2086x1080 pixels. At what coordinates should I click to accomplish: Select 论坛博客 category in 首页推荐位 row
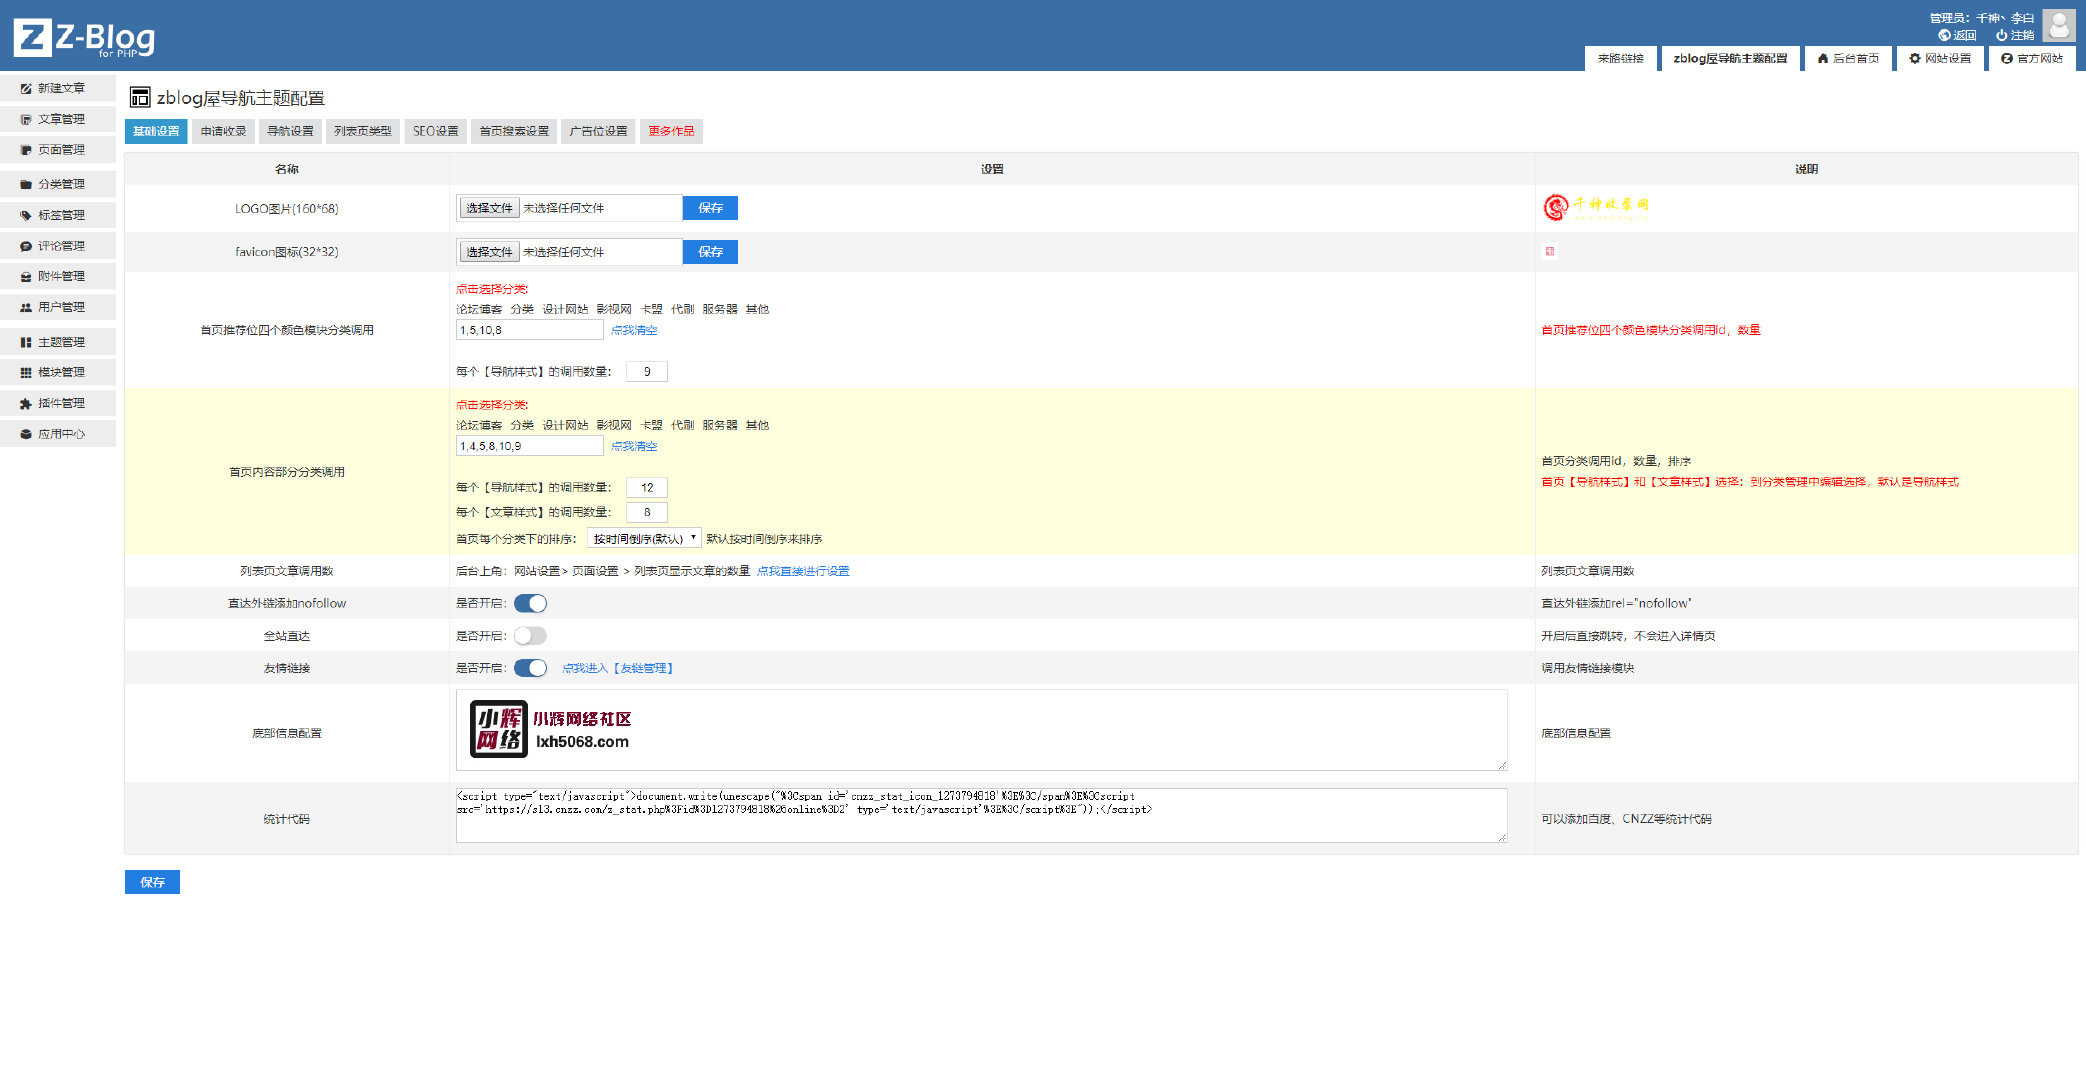[x=479, y=309]
